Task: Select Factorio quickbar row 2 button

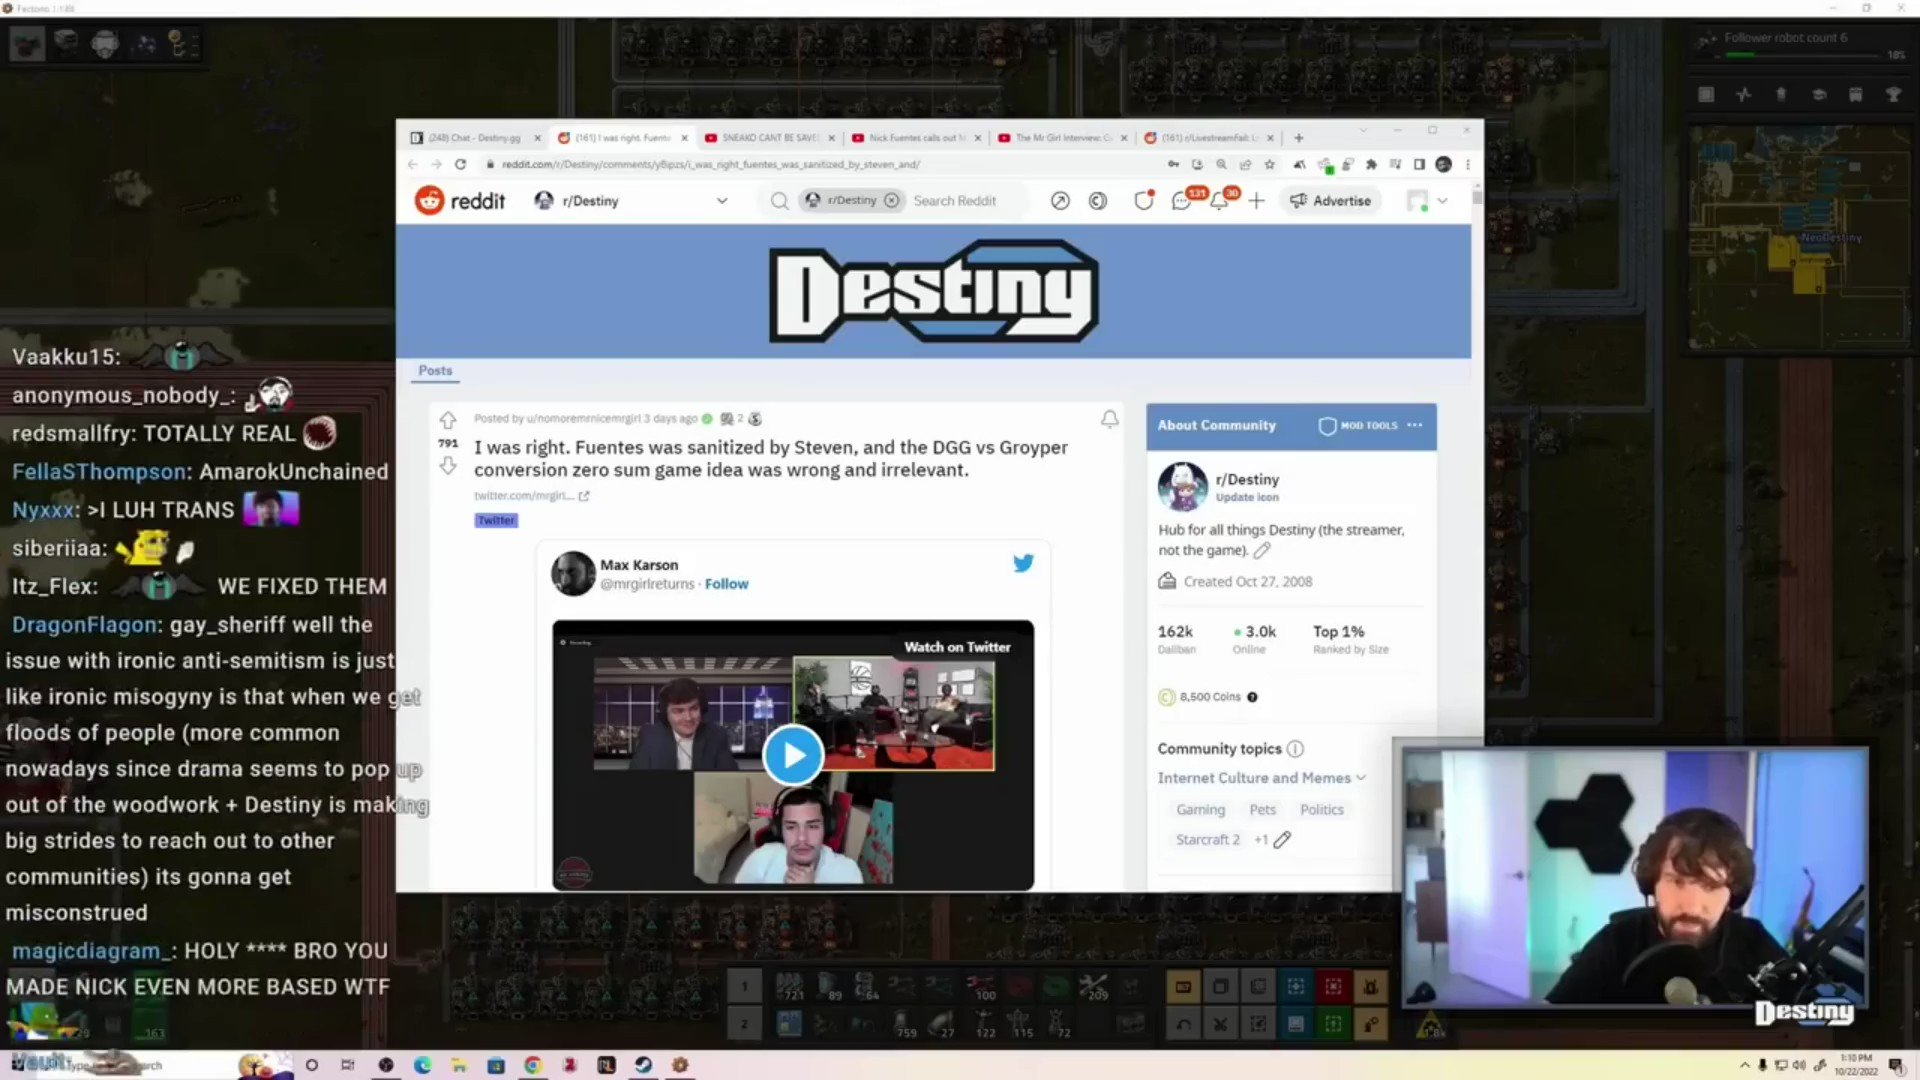Action: [x=744, y=1024]
